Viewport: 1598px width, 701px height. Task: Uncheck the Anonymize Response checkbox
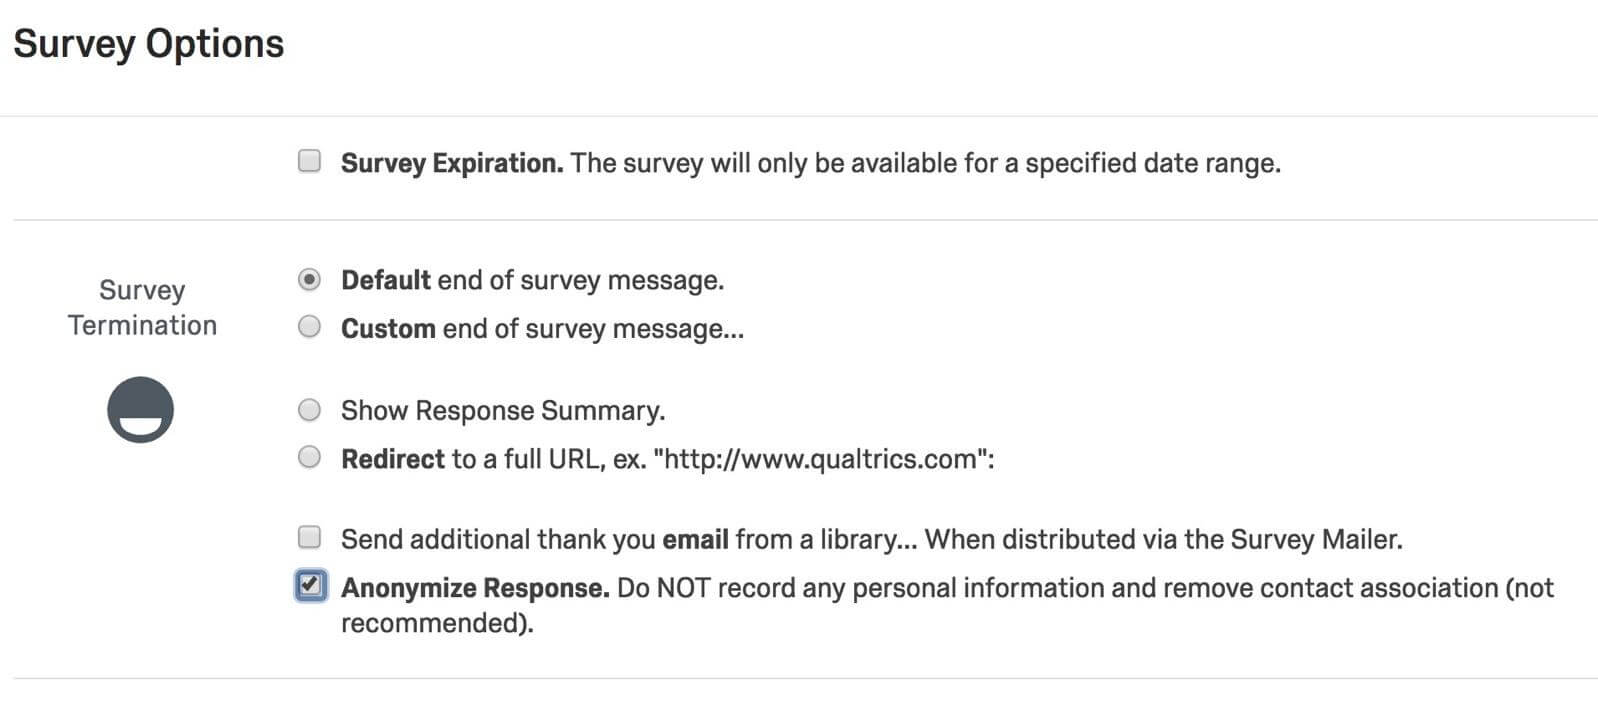click(310, 585)
